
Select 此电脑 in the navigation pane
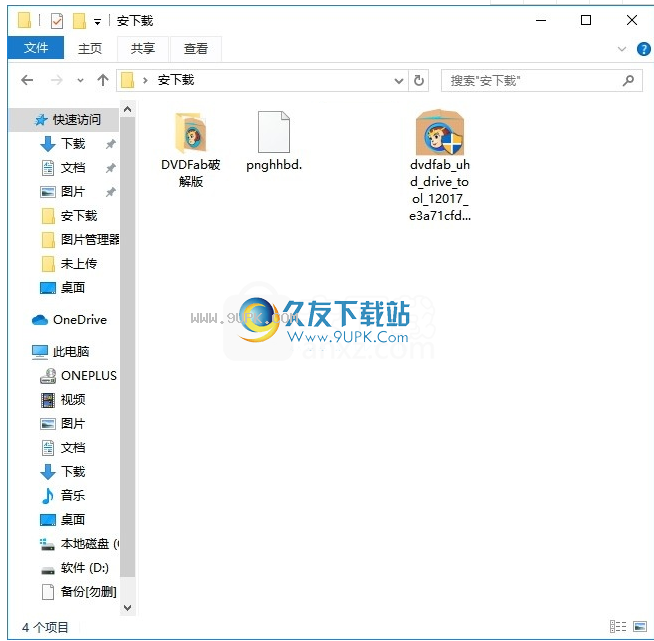(60, 352)
